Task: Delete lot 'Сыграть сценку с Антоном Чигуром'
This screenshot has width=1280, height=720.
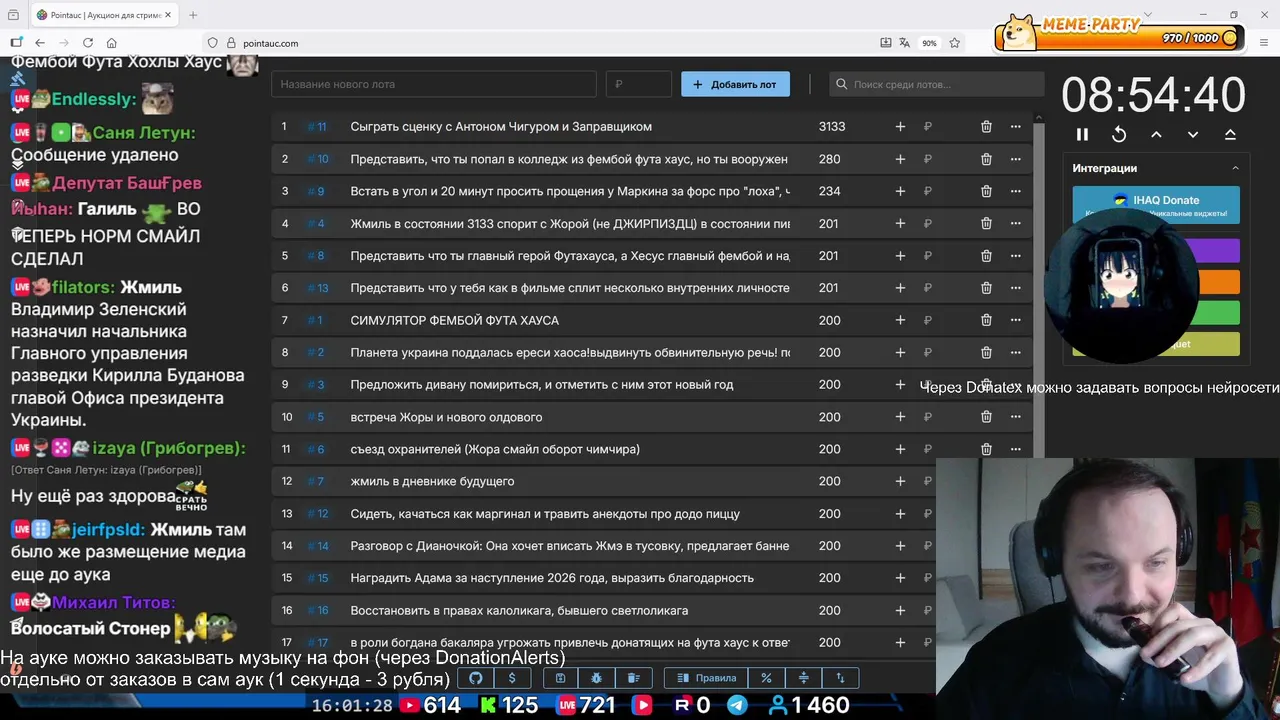Action: click(x=986, y=126)
